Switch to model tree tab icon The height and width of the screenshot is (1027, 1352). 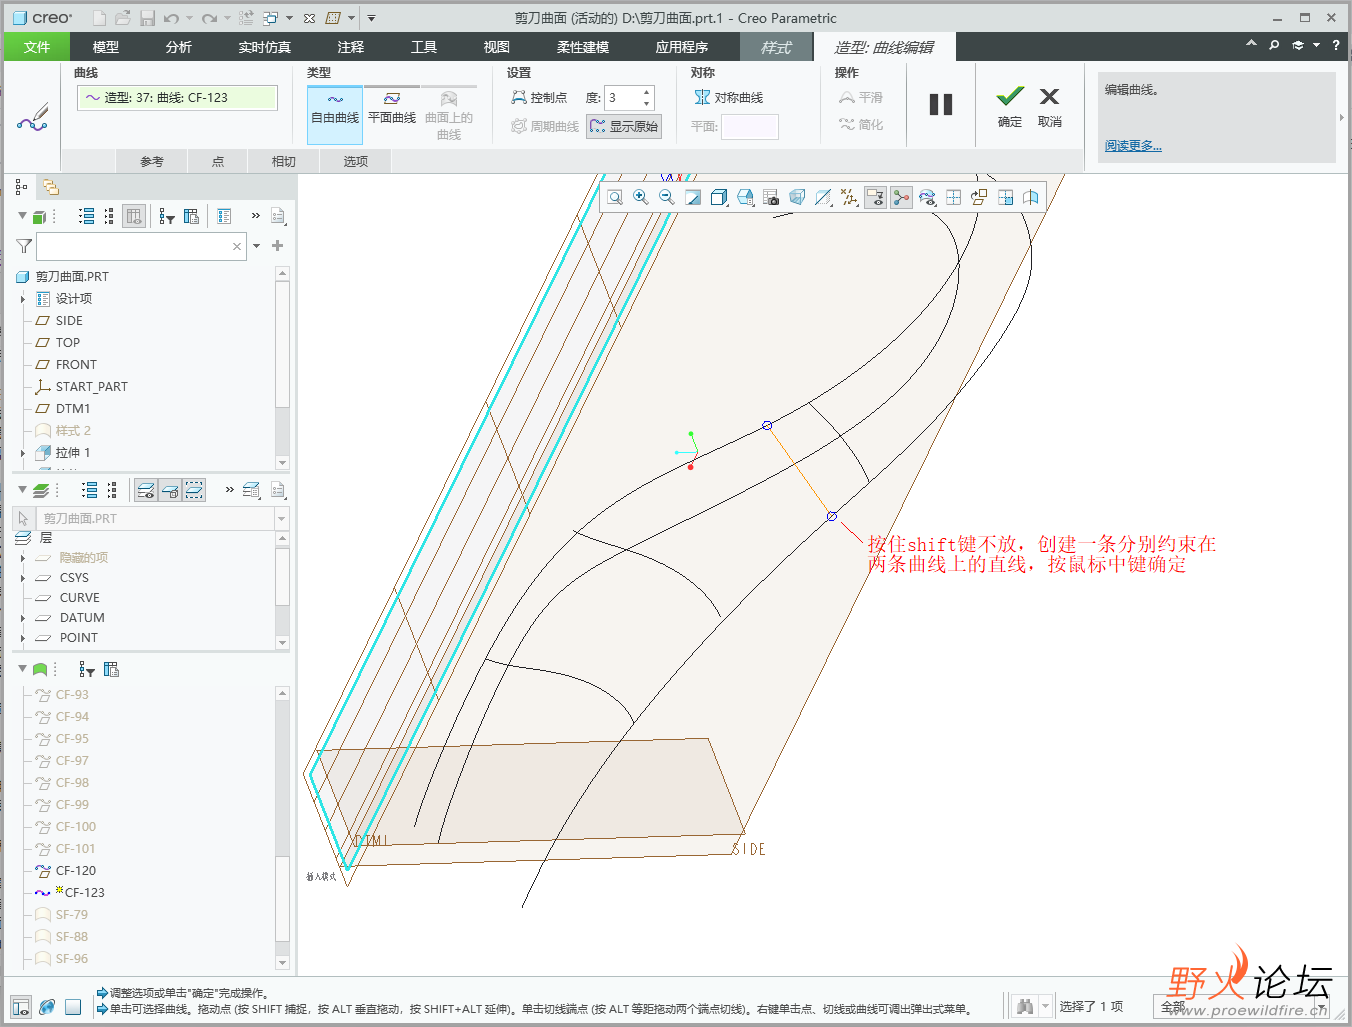[21, 187]
